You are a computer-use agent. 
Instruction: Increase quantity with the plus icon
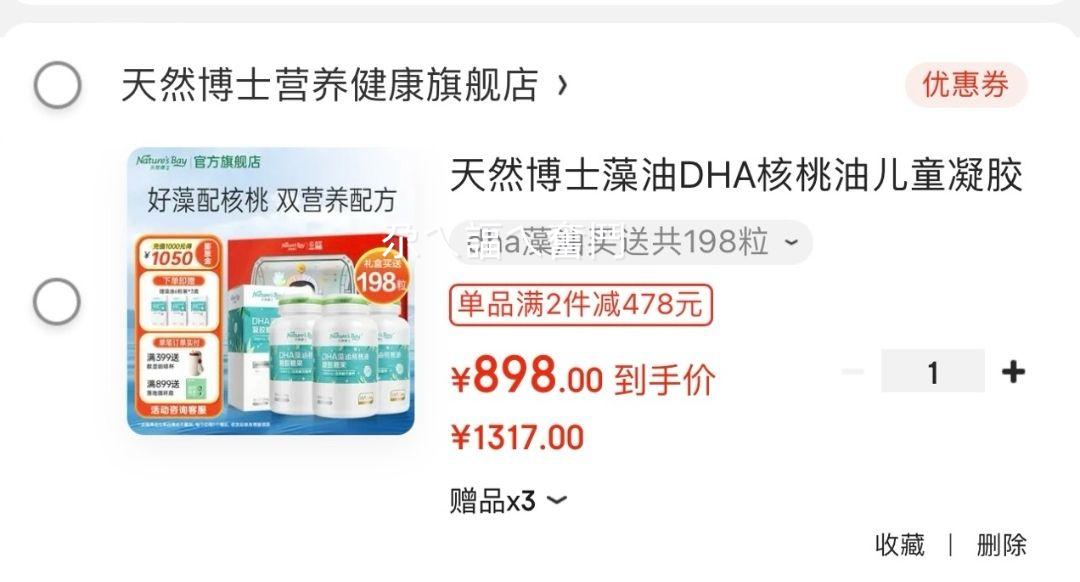point(1013,372)
